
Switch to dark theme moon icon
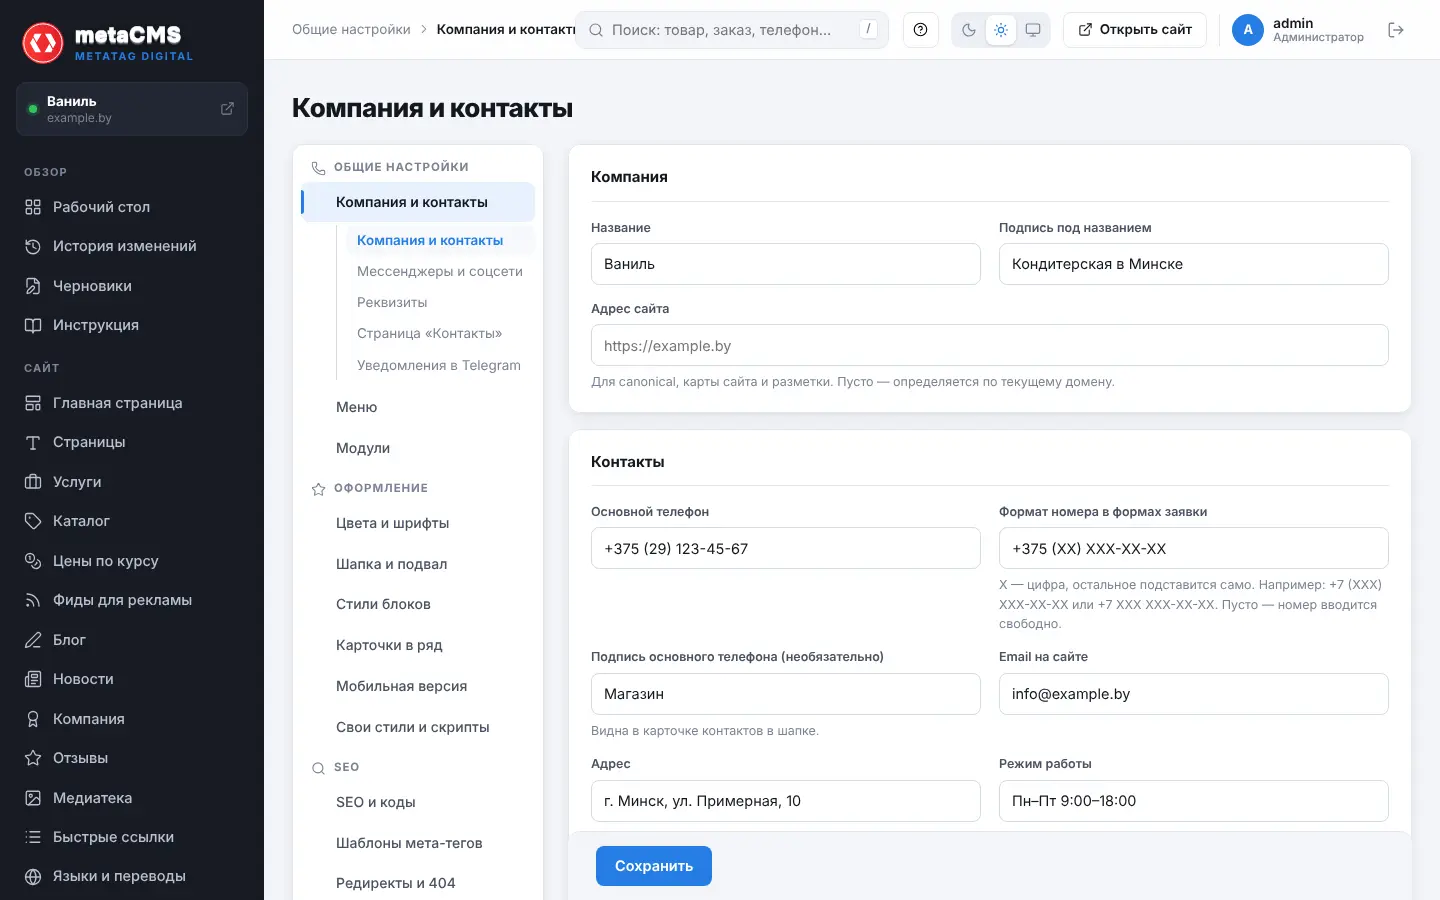click(x=969, y=30)
